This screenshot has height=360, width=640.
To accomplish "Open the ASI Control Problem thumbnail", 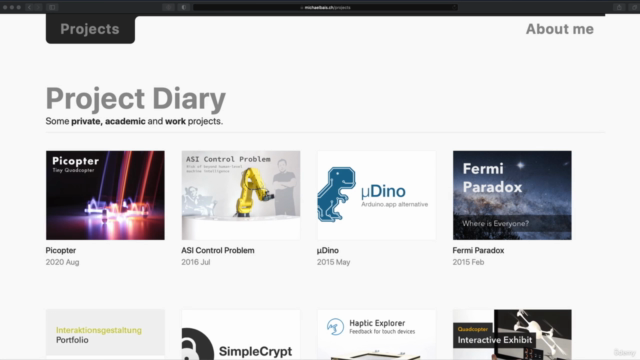I will coord(241,195).
